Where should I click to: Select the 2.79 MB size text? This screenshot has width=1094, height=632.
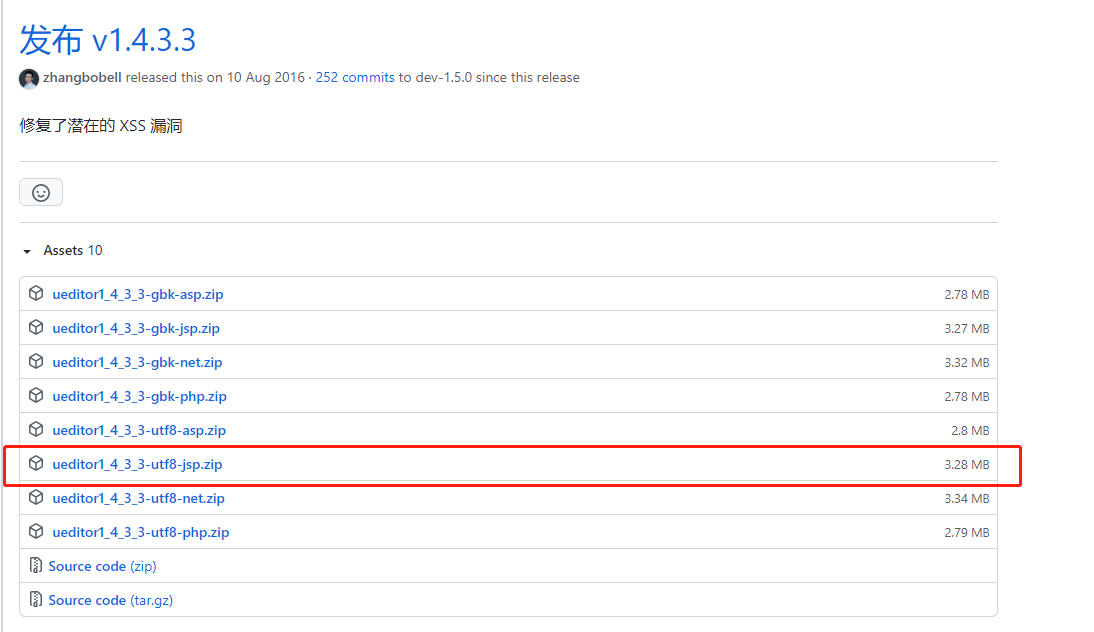(966, 533)
